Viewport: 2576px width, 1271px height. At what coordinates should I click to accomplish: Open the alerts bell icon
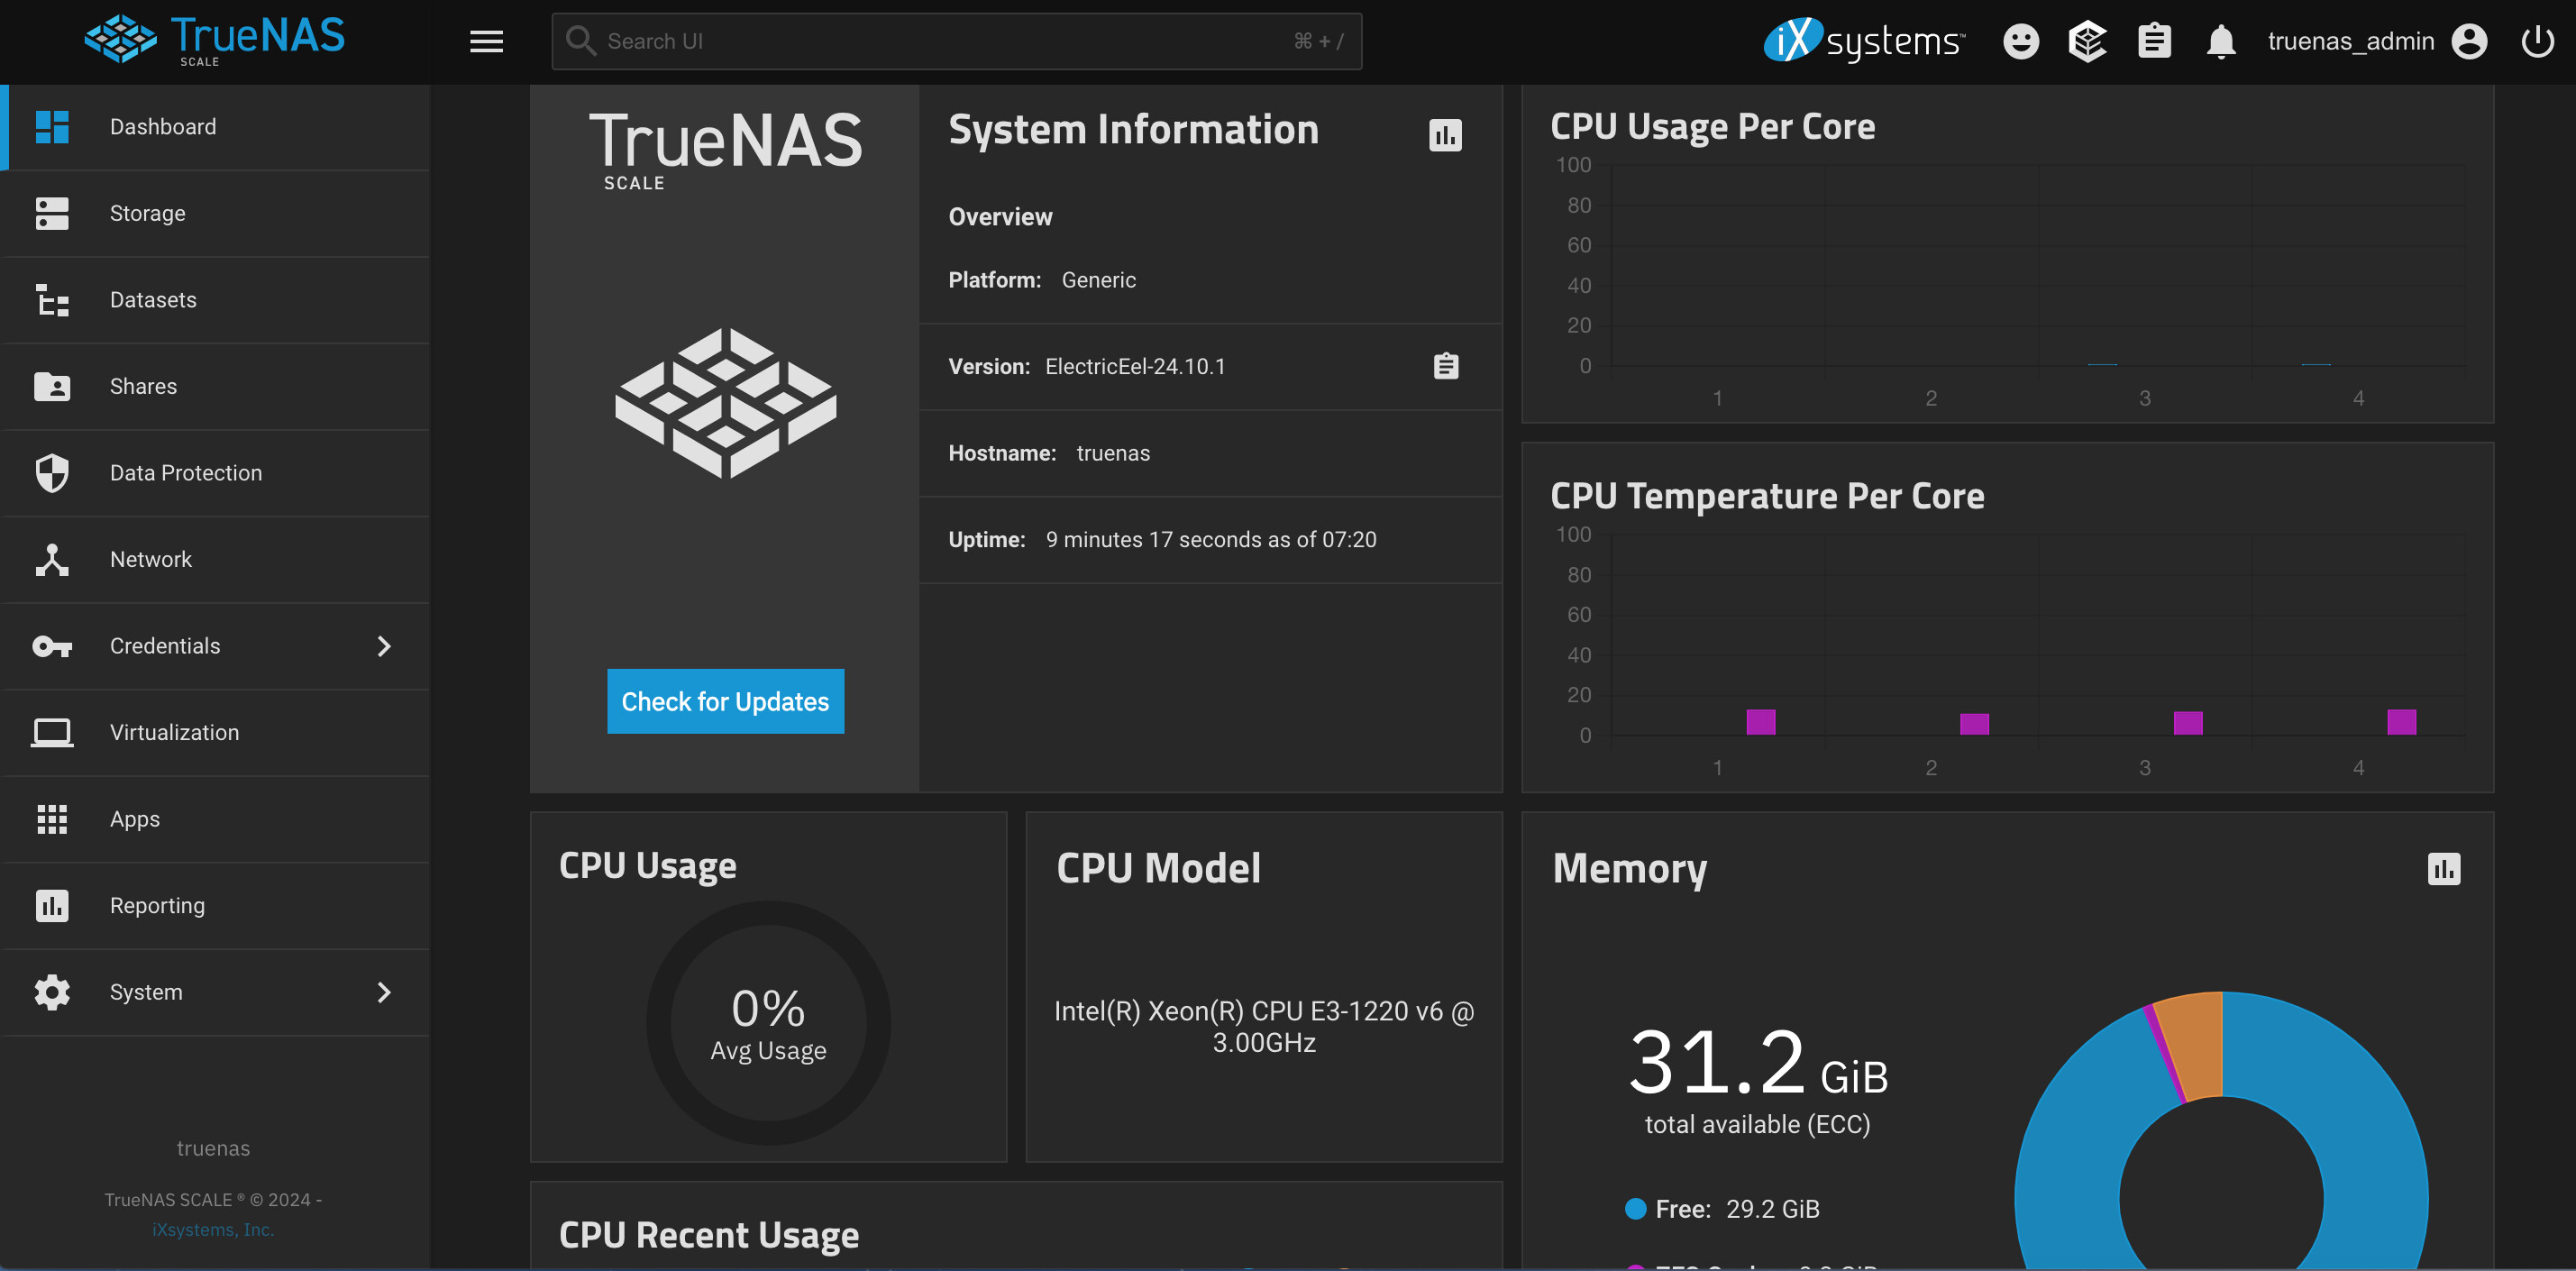[x=2221, y=41]
